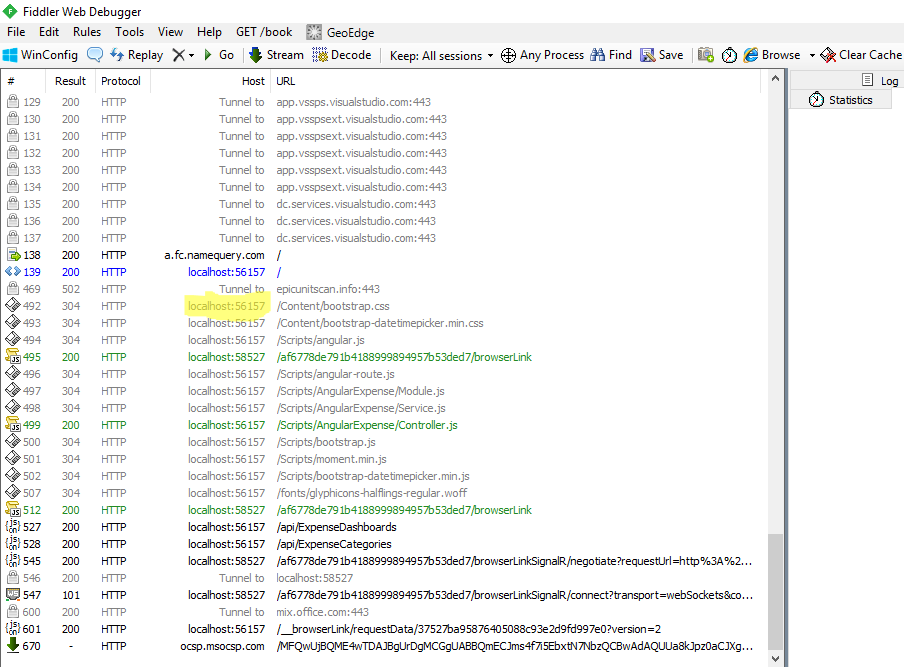Image resolution: width=904 pixels, height=667 pixels.
Task: Sort by the URL column header
Action: pyautogui.click(x=516, y=81)
